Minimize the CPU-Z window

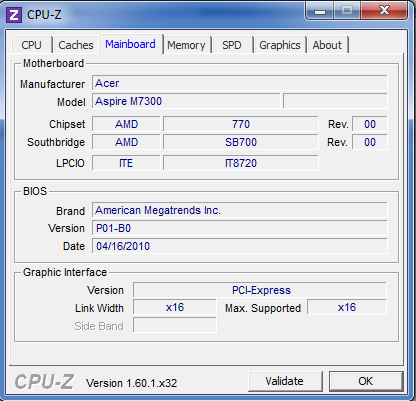(320, 11)
